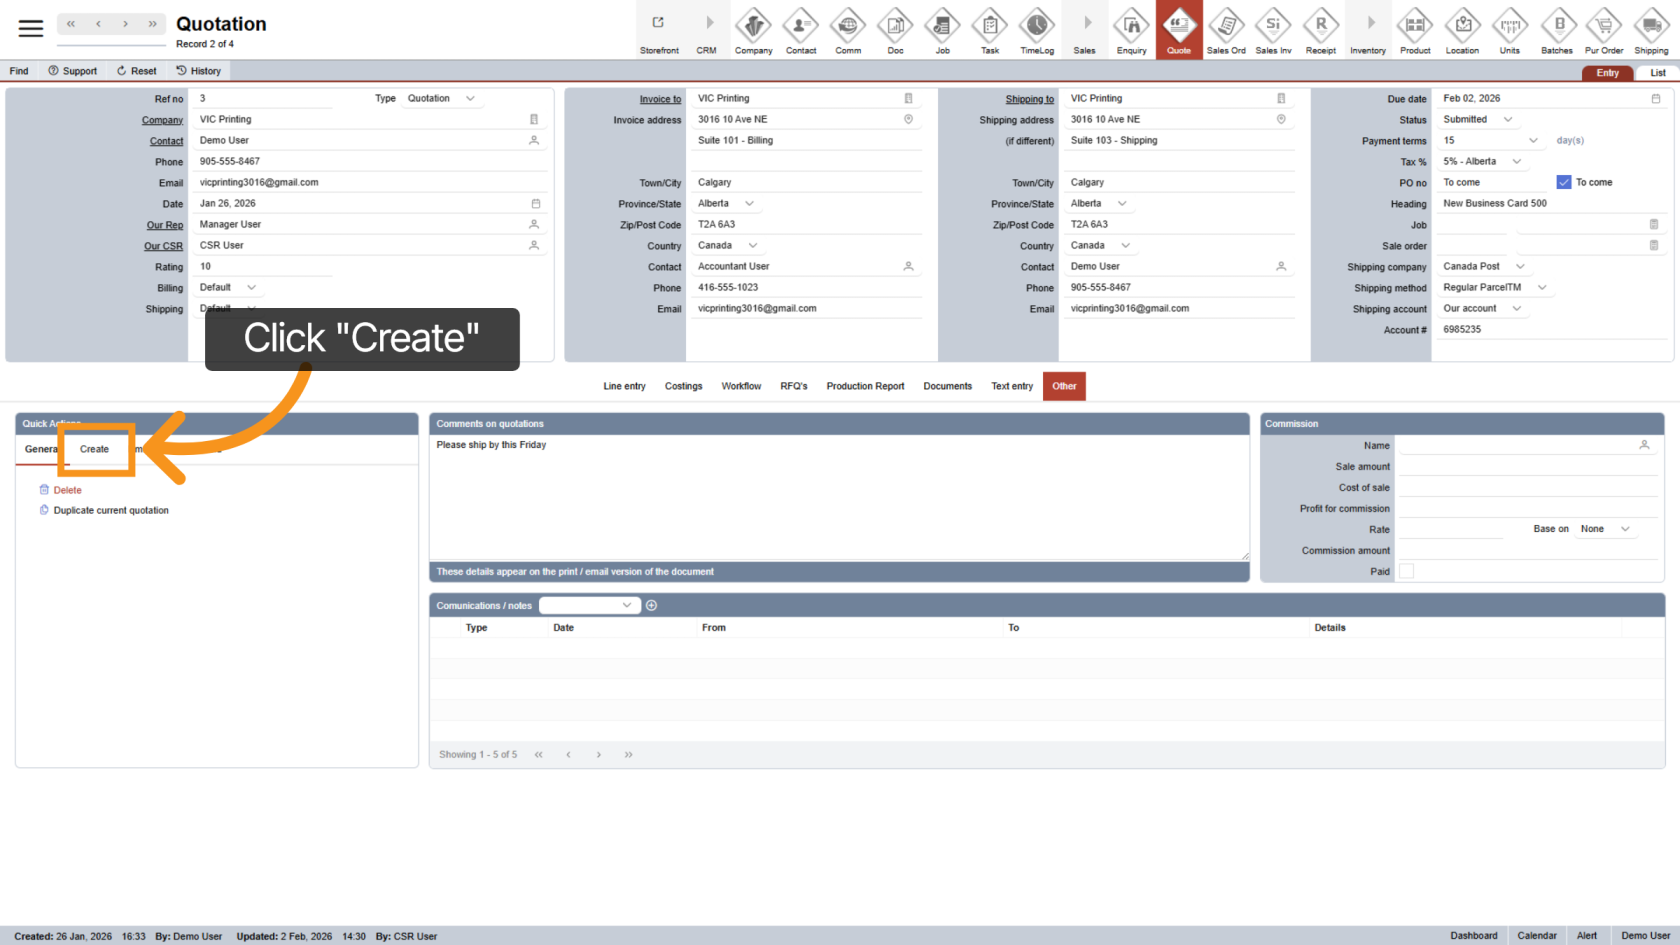Screen dimensions: 1680x945
Task: Open the Company module icon
Action: [x=753, y=29]
